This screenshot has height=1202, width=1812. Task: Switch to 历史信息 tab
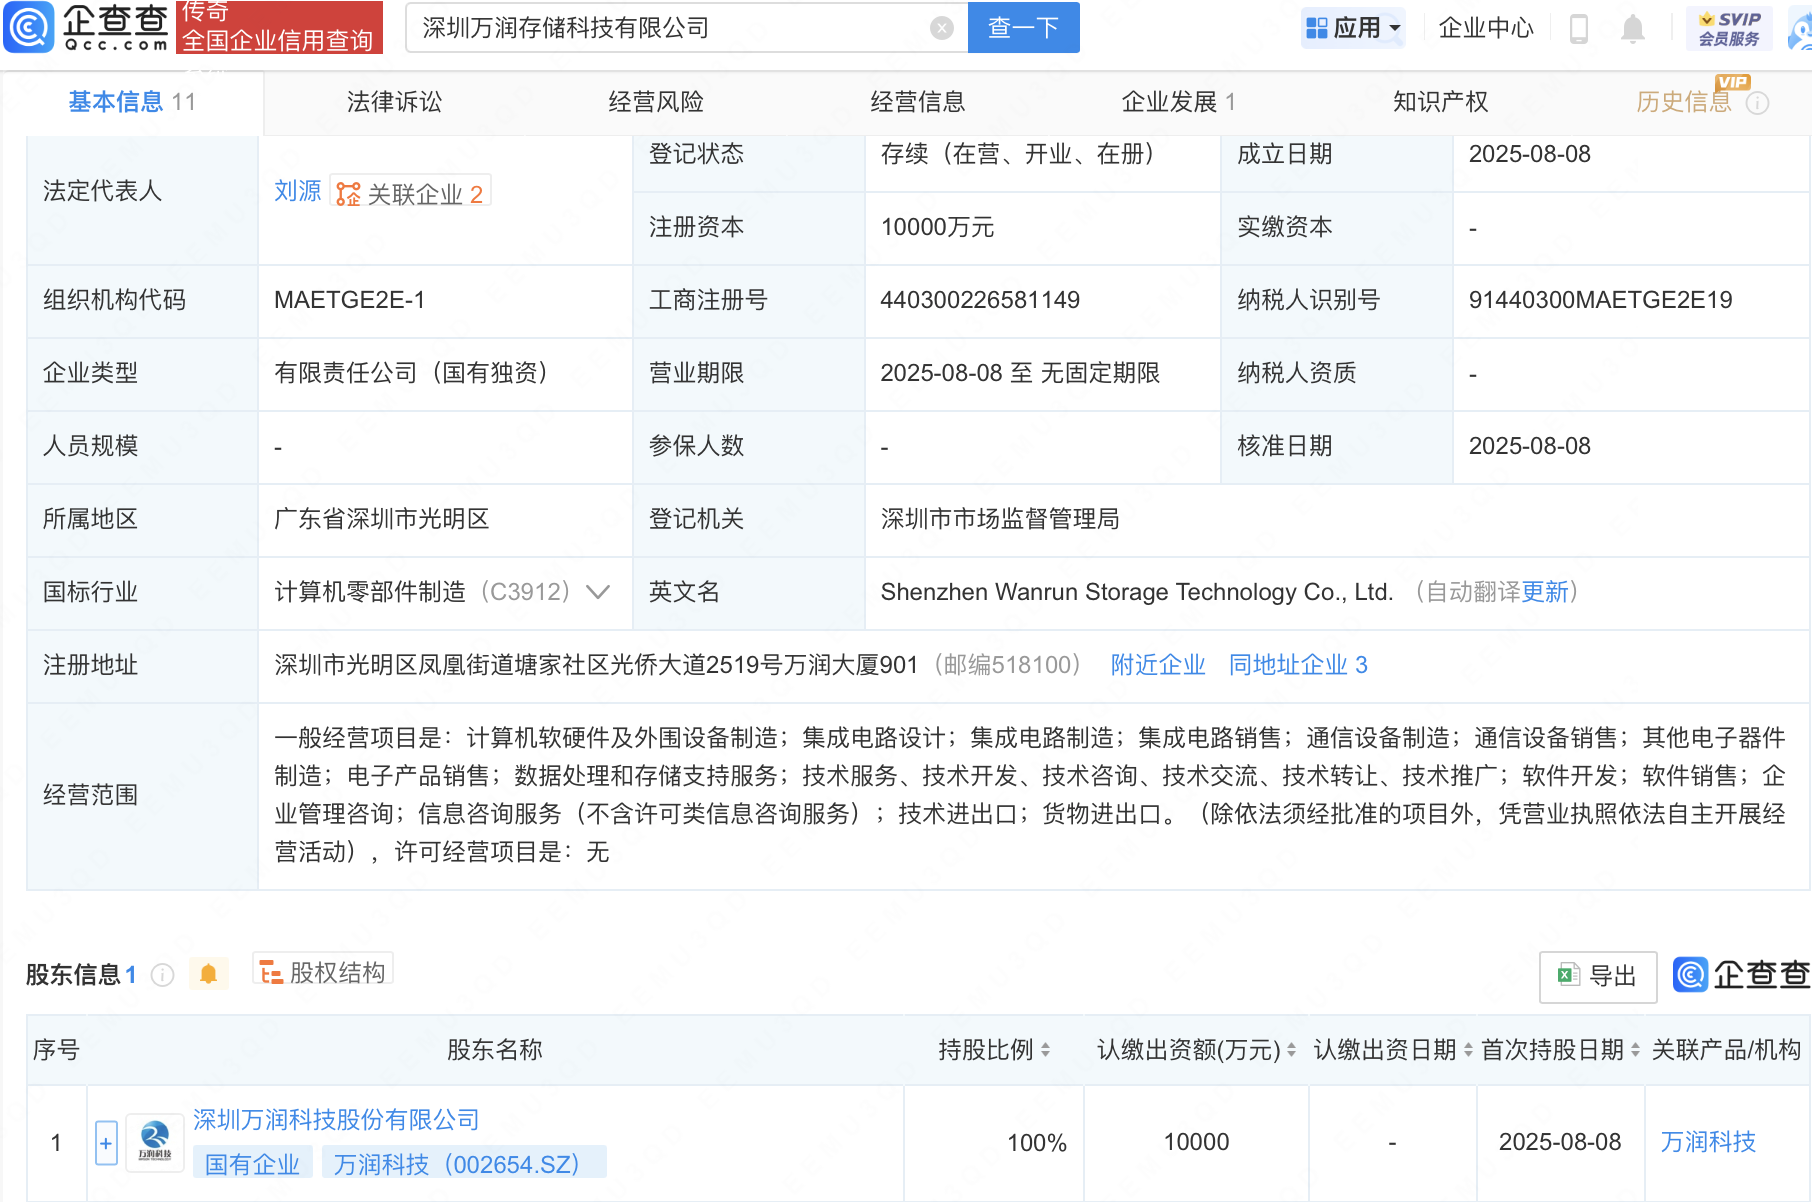click(x=1684, y=102)
